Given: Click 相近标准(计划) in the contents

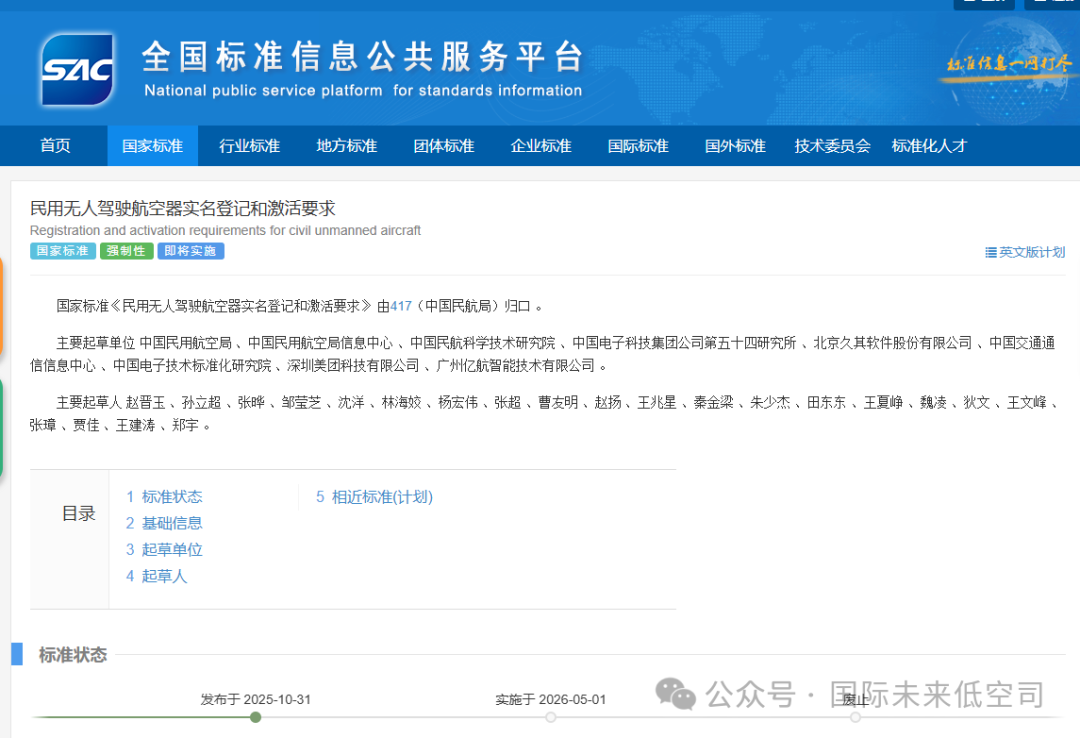Looking at the screenshot, I should [383, 496].
